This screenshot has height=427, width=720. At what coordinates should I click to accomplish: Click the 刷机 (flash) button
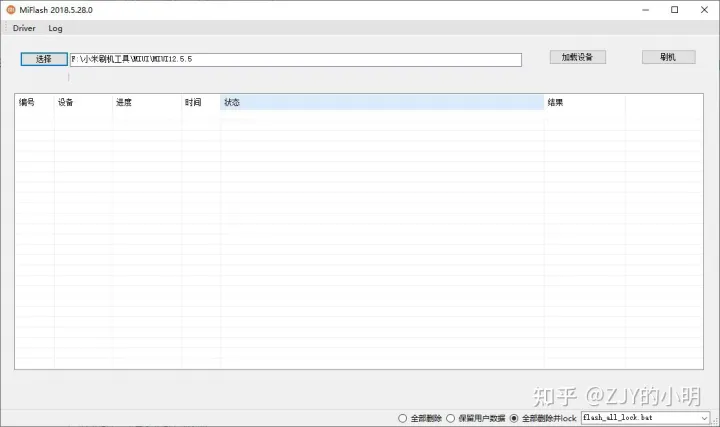pos(669,57)
